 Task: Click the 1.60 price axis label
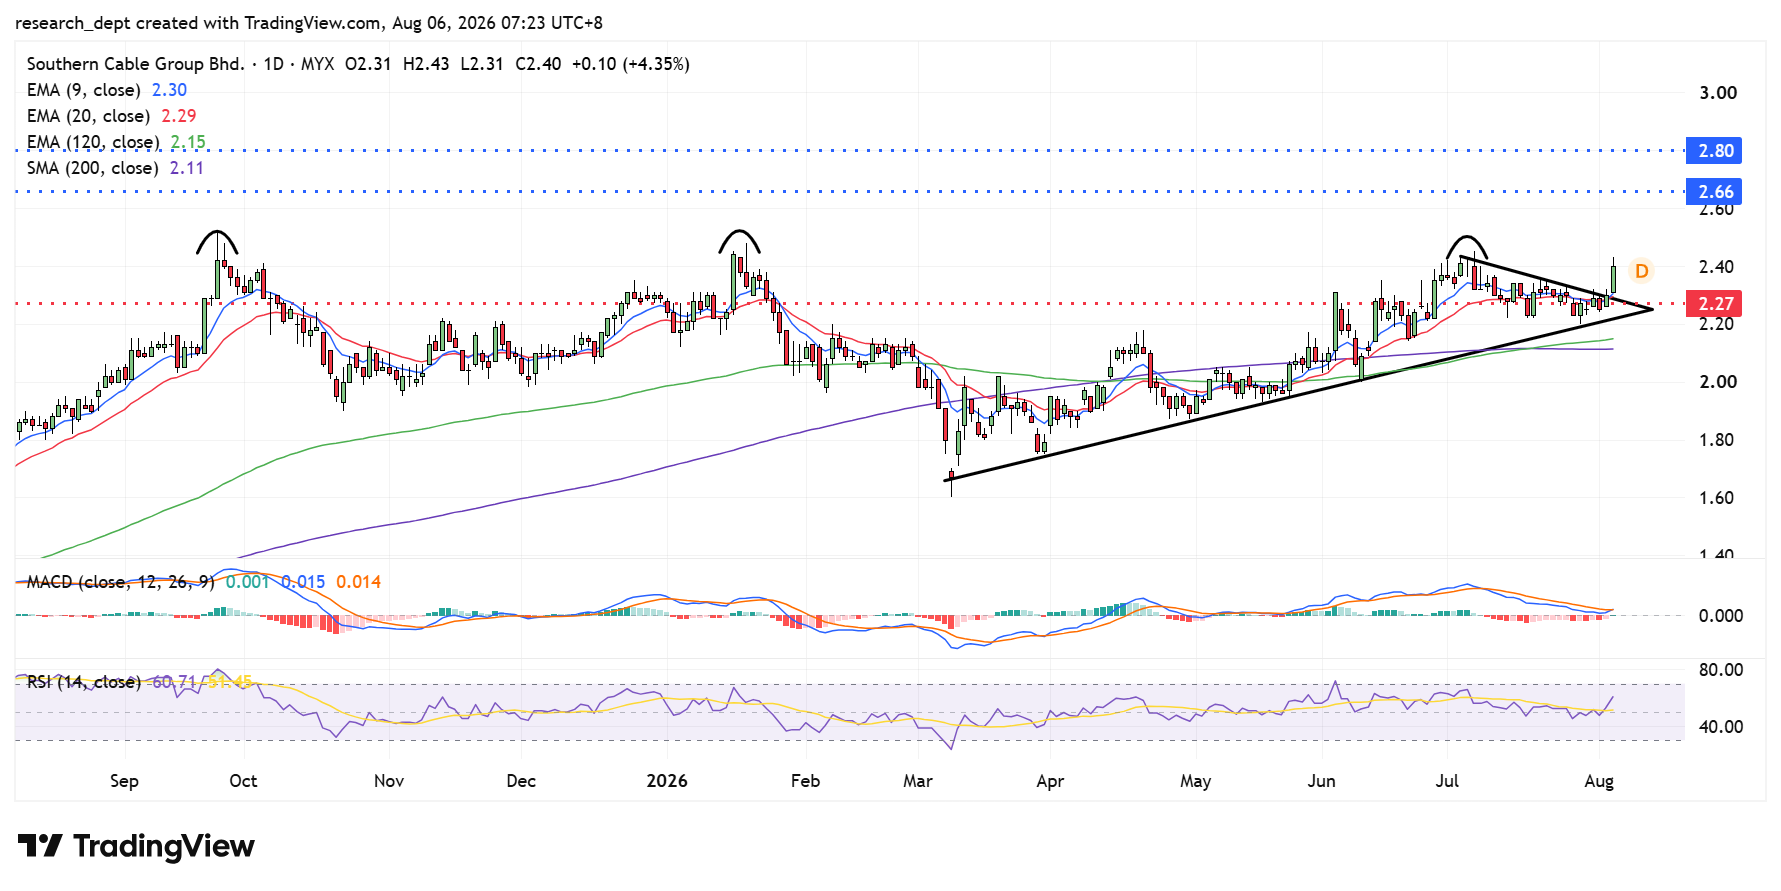(1716, 498)
